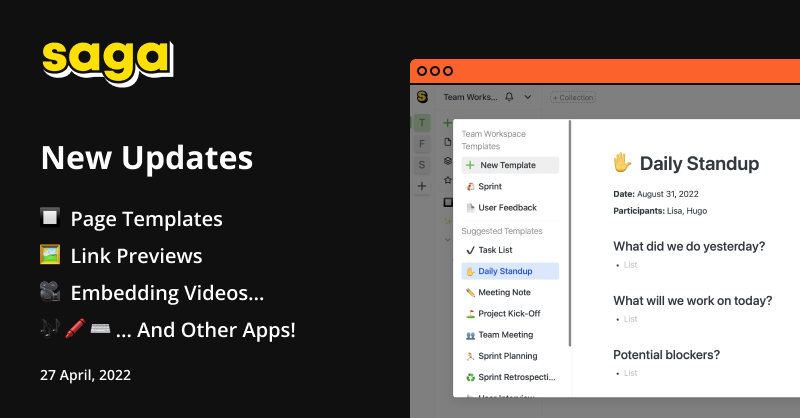The width and height of the screenshot is (800, 418).
Task: Select the T workspace in the left rail
Action: coord(422,122)
